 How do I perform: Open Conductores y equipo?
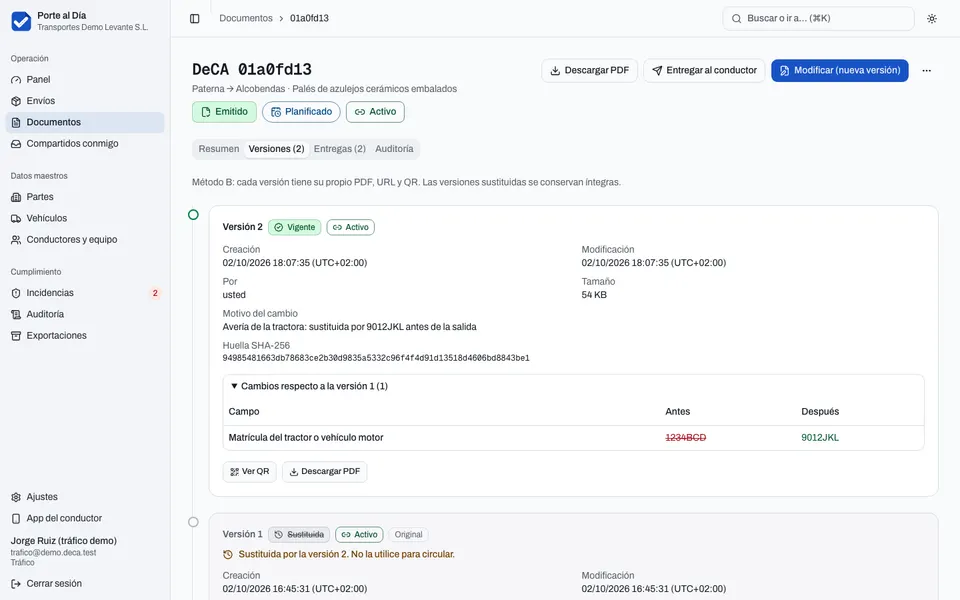click(84, 240)
